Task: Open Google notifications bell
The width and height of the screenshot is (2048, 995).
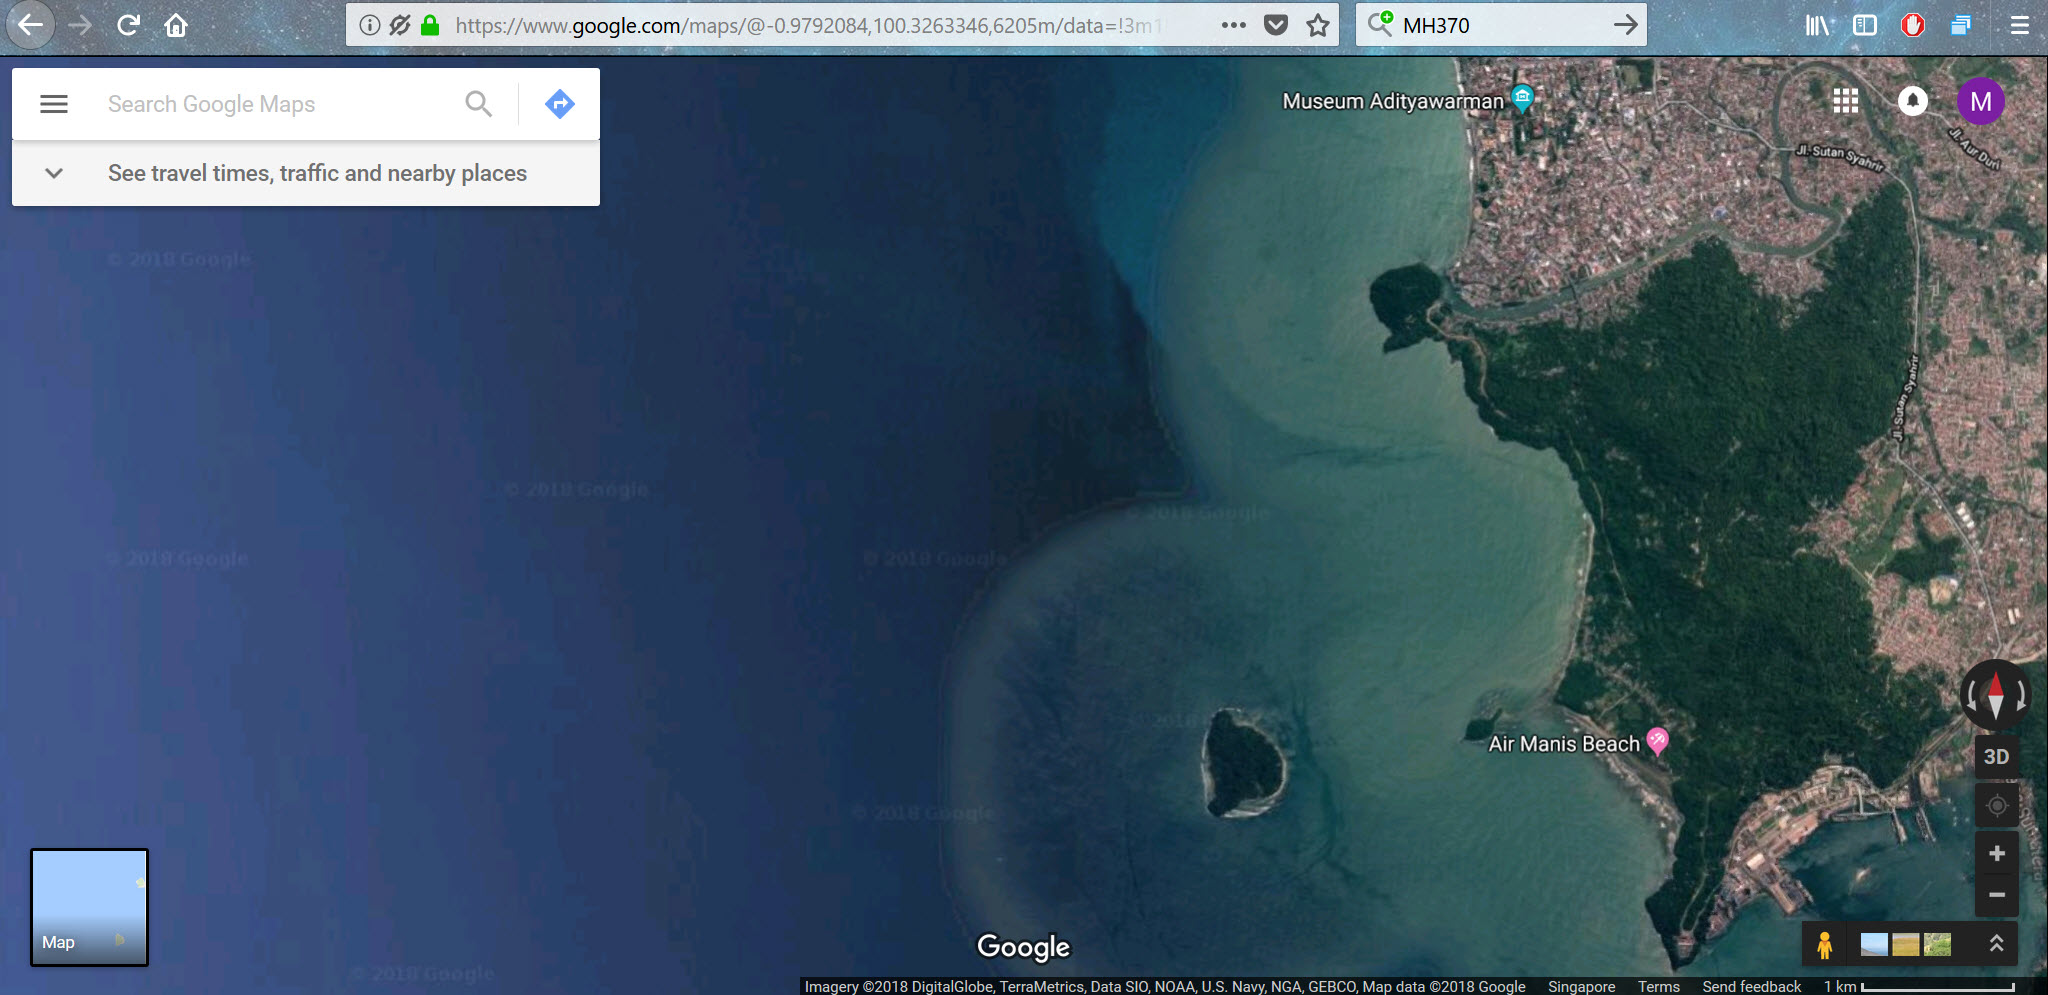Action: click(x=1913, y=101)
